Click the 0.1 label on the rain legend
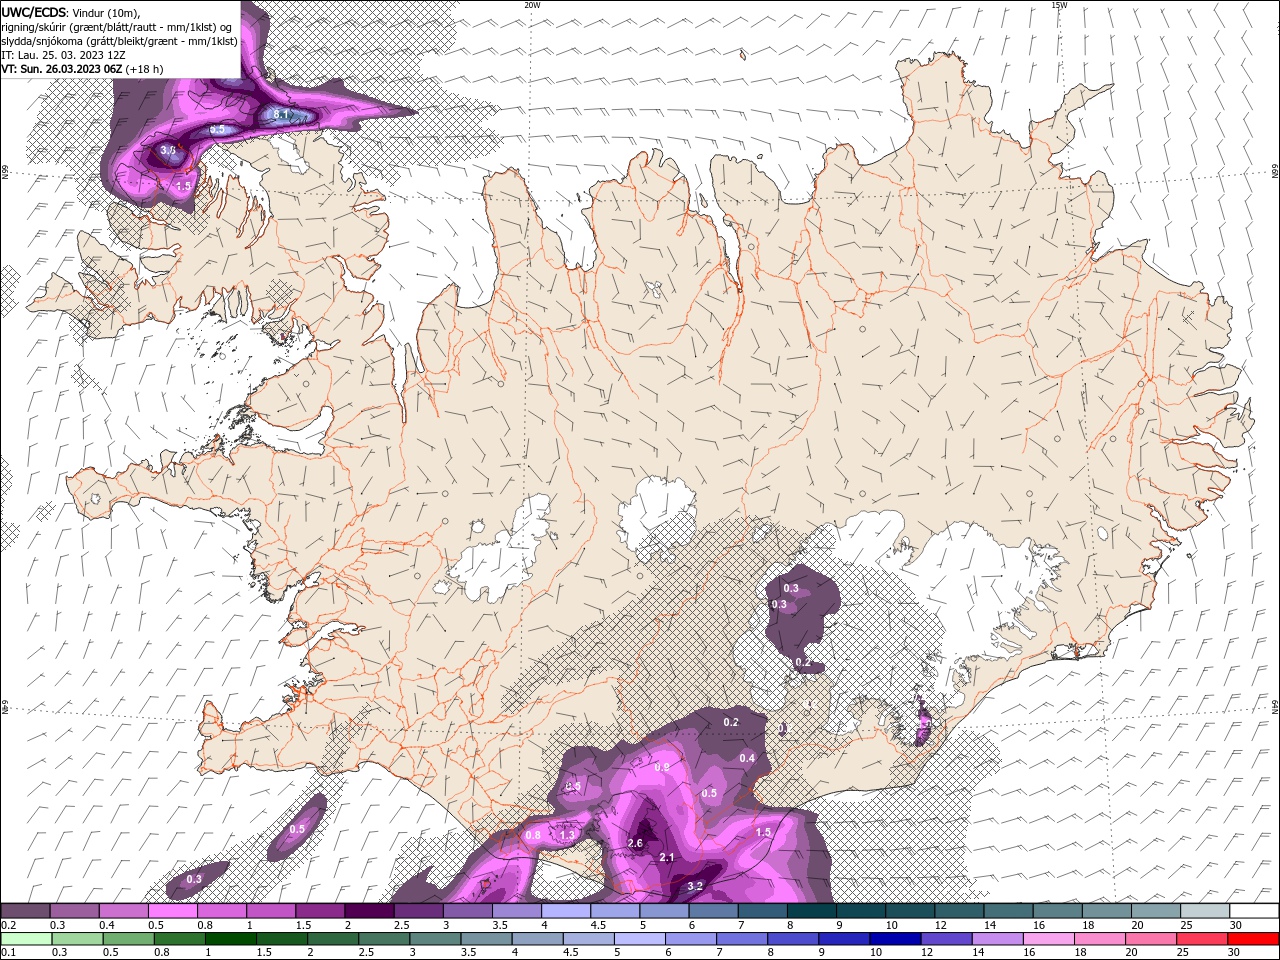 point(7,952)
